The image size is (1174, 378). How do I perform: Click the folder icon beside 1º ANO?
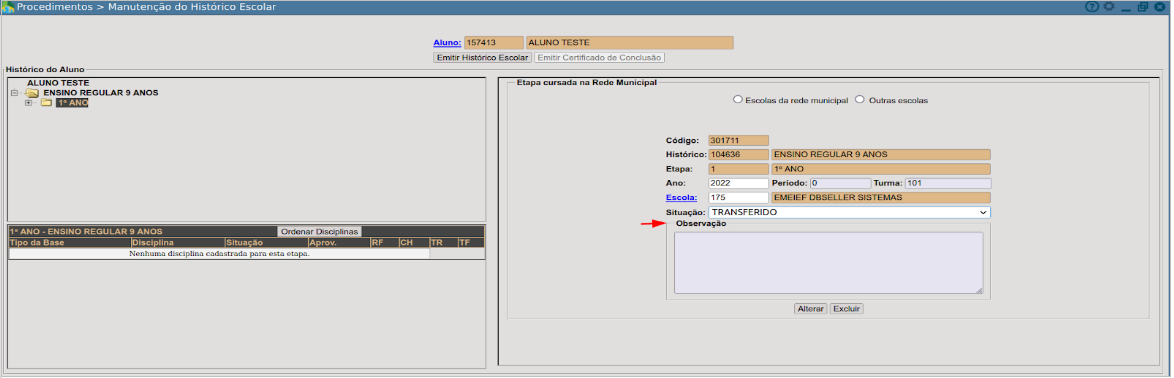tap(46, 103)
